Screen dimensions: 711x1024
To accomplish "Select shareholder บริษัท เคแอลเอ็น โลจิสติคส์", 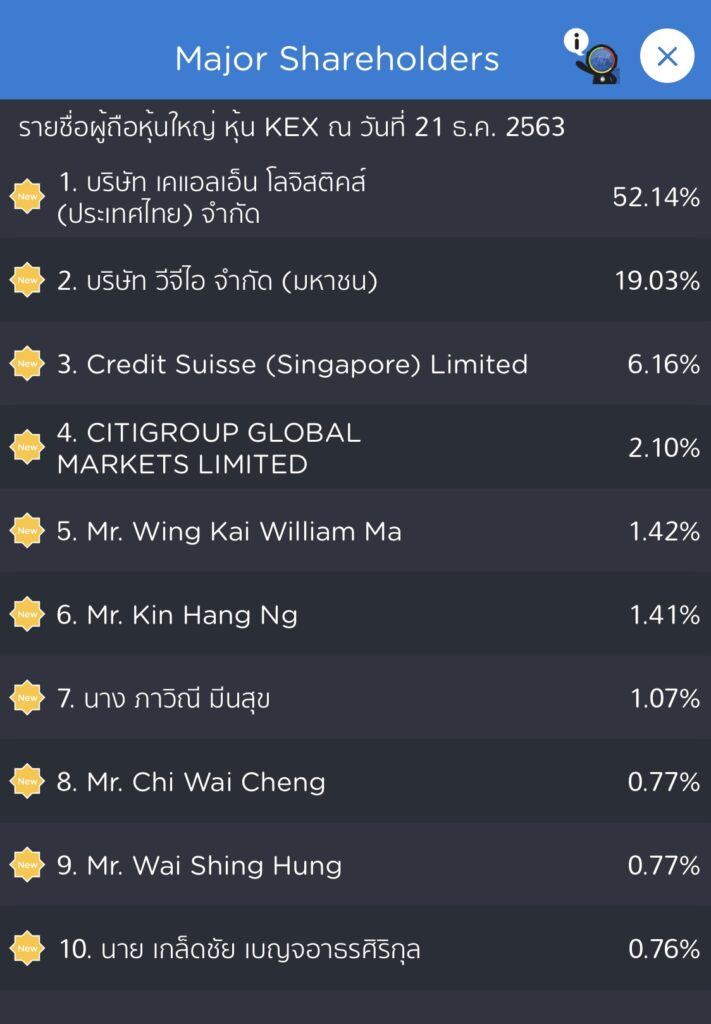I will coord(212,198).
